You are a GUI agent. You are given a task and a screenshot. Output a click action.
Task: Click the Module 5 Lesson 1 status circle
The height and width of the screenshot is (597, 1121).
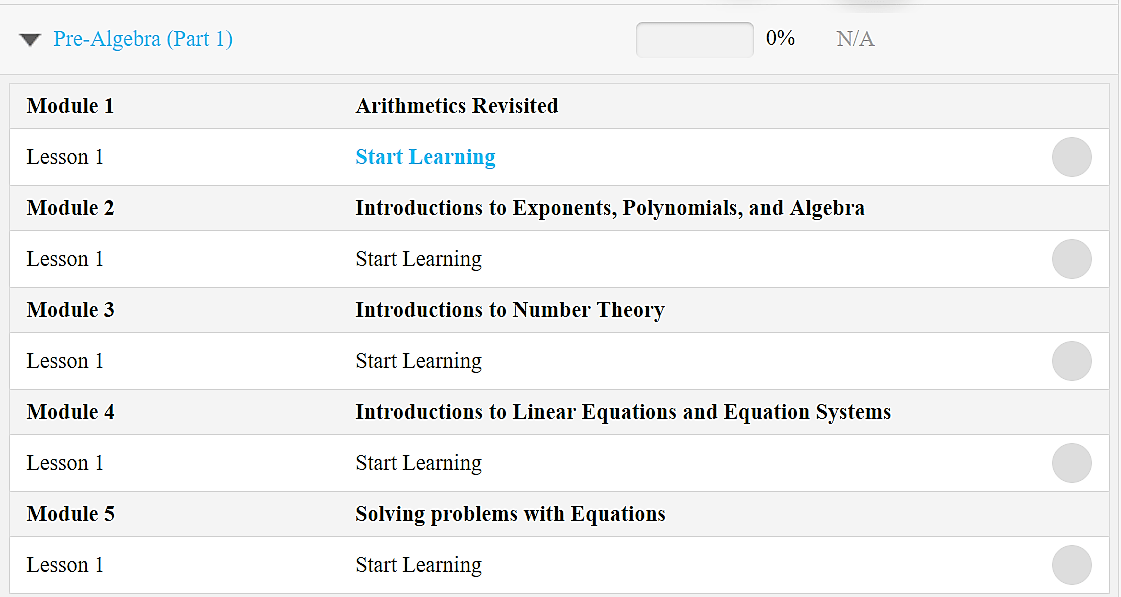point(1072,565)
